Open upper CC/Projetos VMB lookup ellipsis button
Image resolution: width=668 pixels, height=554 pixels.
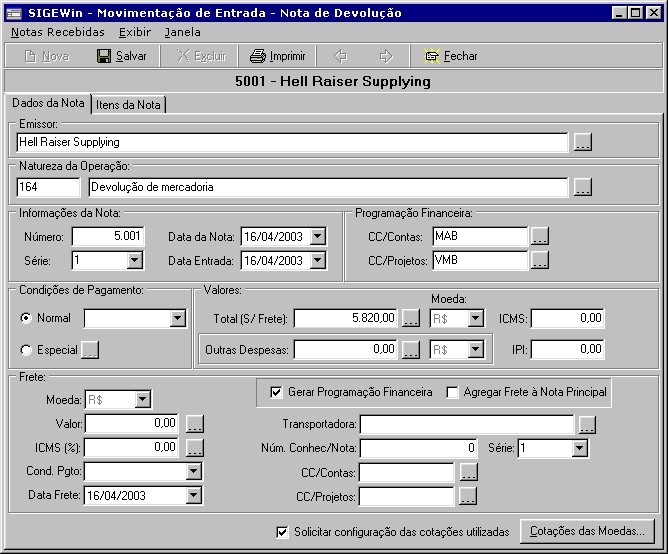click(x=539, y=260)
